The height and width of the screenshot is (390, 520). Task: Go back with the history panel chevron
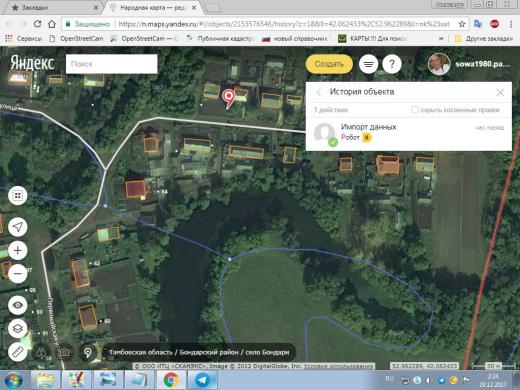pyautogui.click(x=319, y=92)
